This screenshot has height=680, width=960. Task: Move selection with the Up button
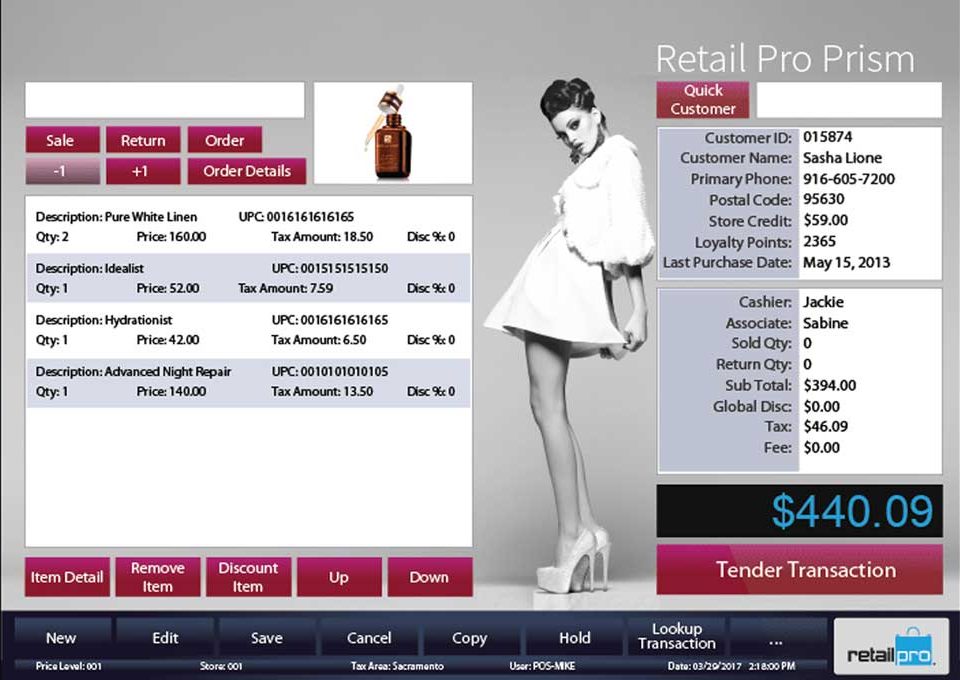coord(339,577)
